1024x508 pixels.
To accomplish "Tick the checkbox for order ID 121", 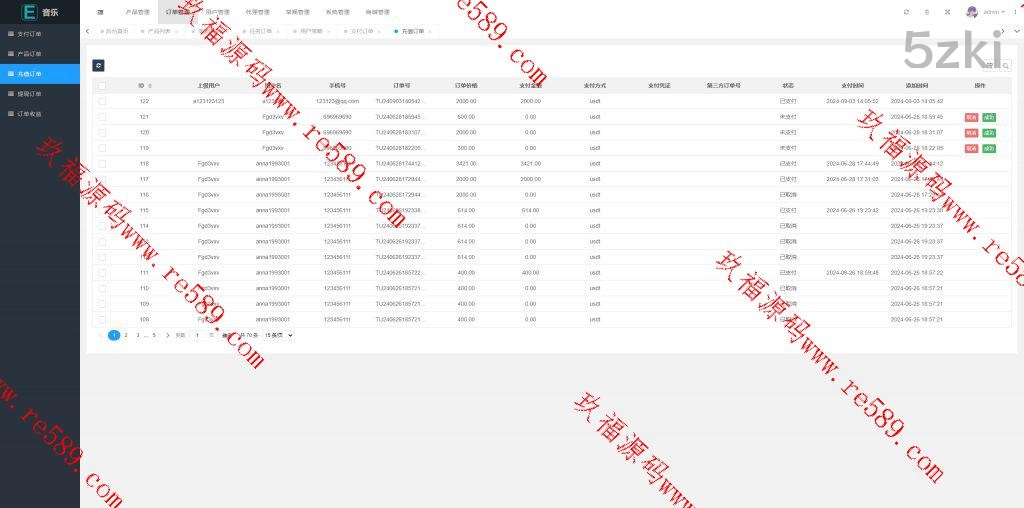I will point(102,117).
